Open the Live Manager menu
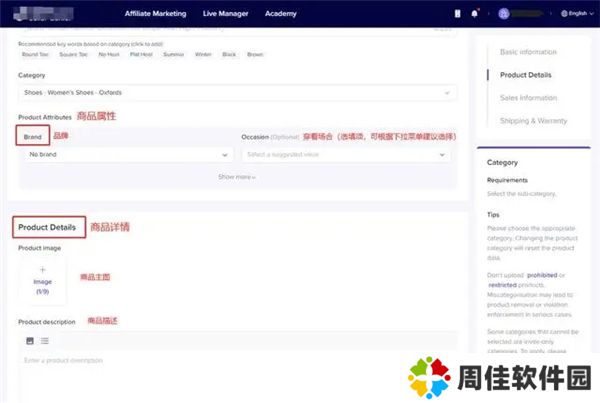The height and width of the screenshot is (403, 600). pyautogui.click(x=224, y=13)
